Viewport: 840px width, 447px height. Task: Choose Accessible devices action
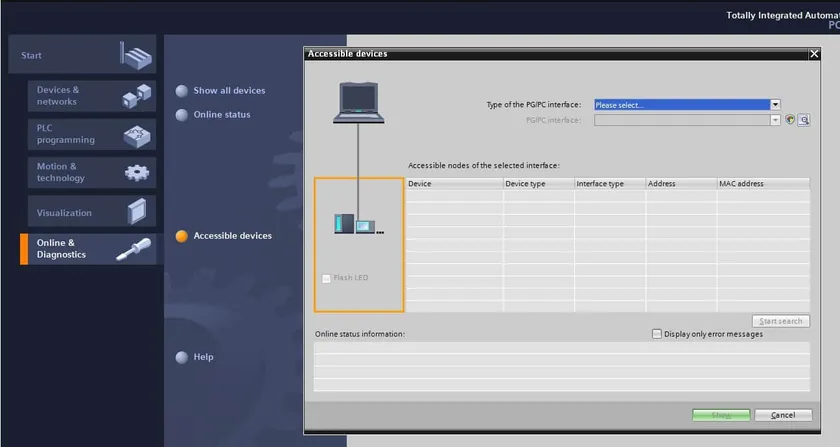224,236
